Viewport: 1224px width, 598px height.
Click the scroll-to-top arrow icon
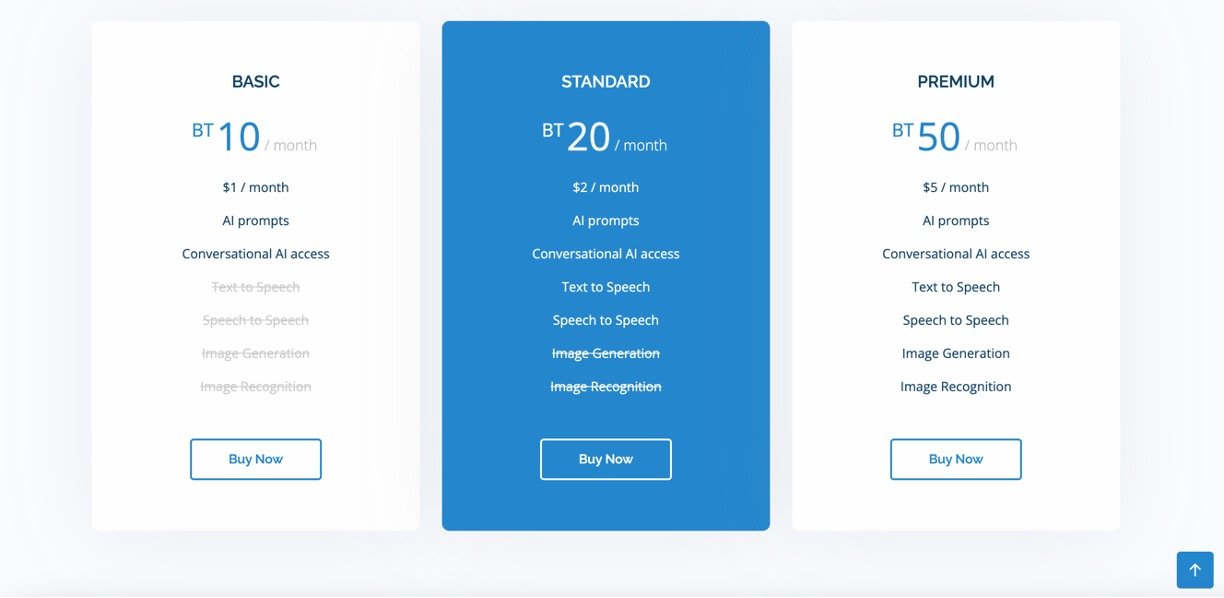[1195, 570]
